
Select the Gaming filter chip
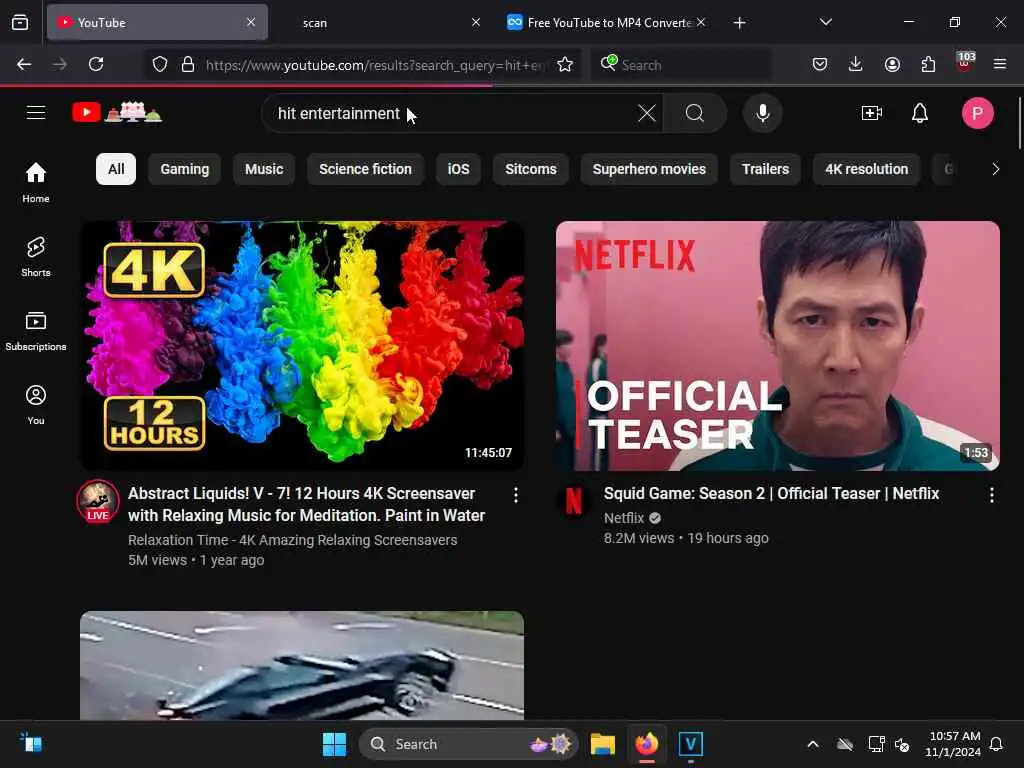pyautogui.click(x=185, y=169)
